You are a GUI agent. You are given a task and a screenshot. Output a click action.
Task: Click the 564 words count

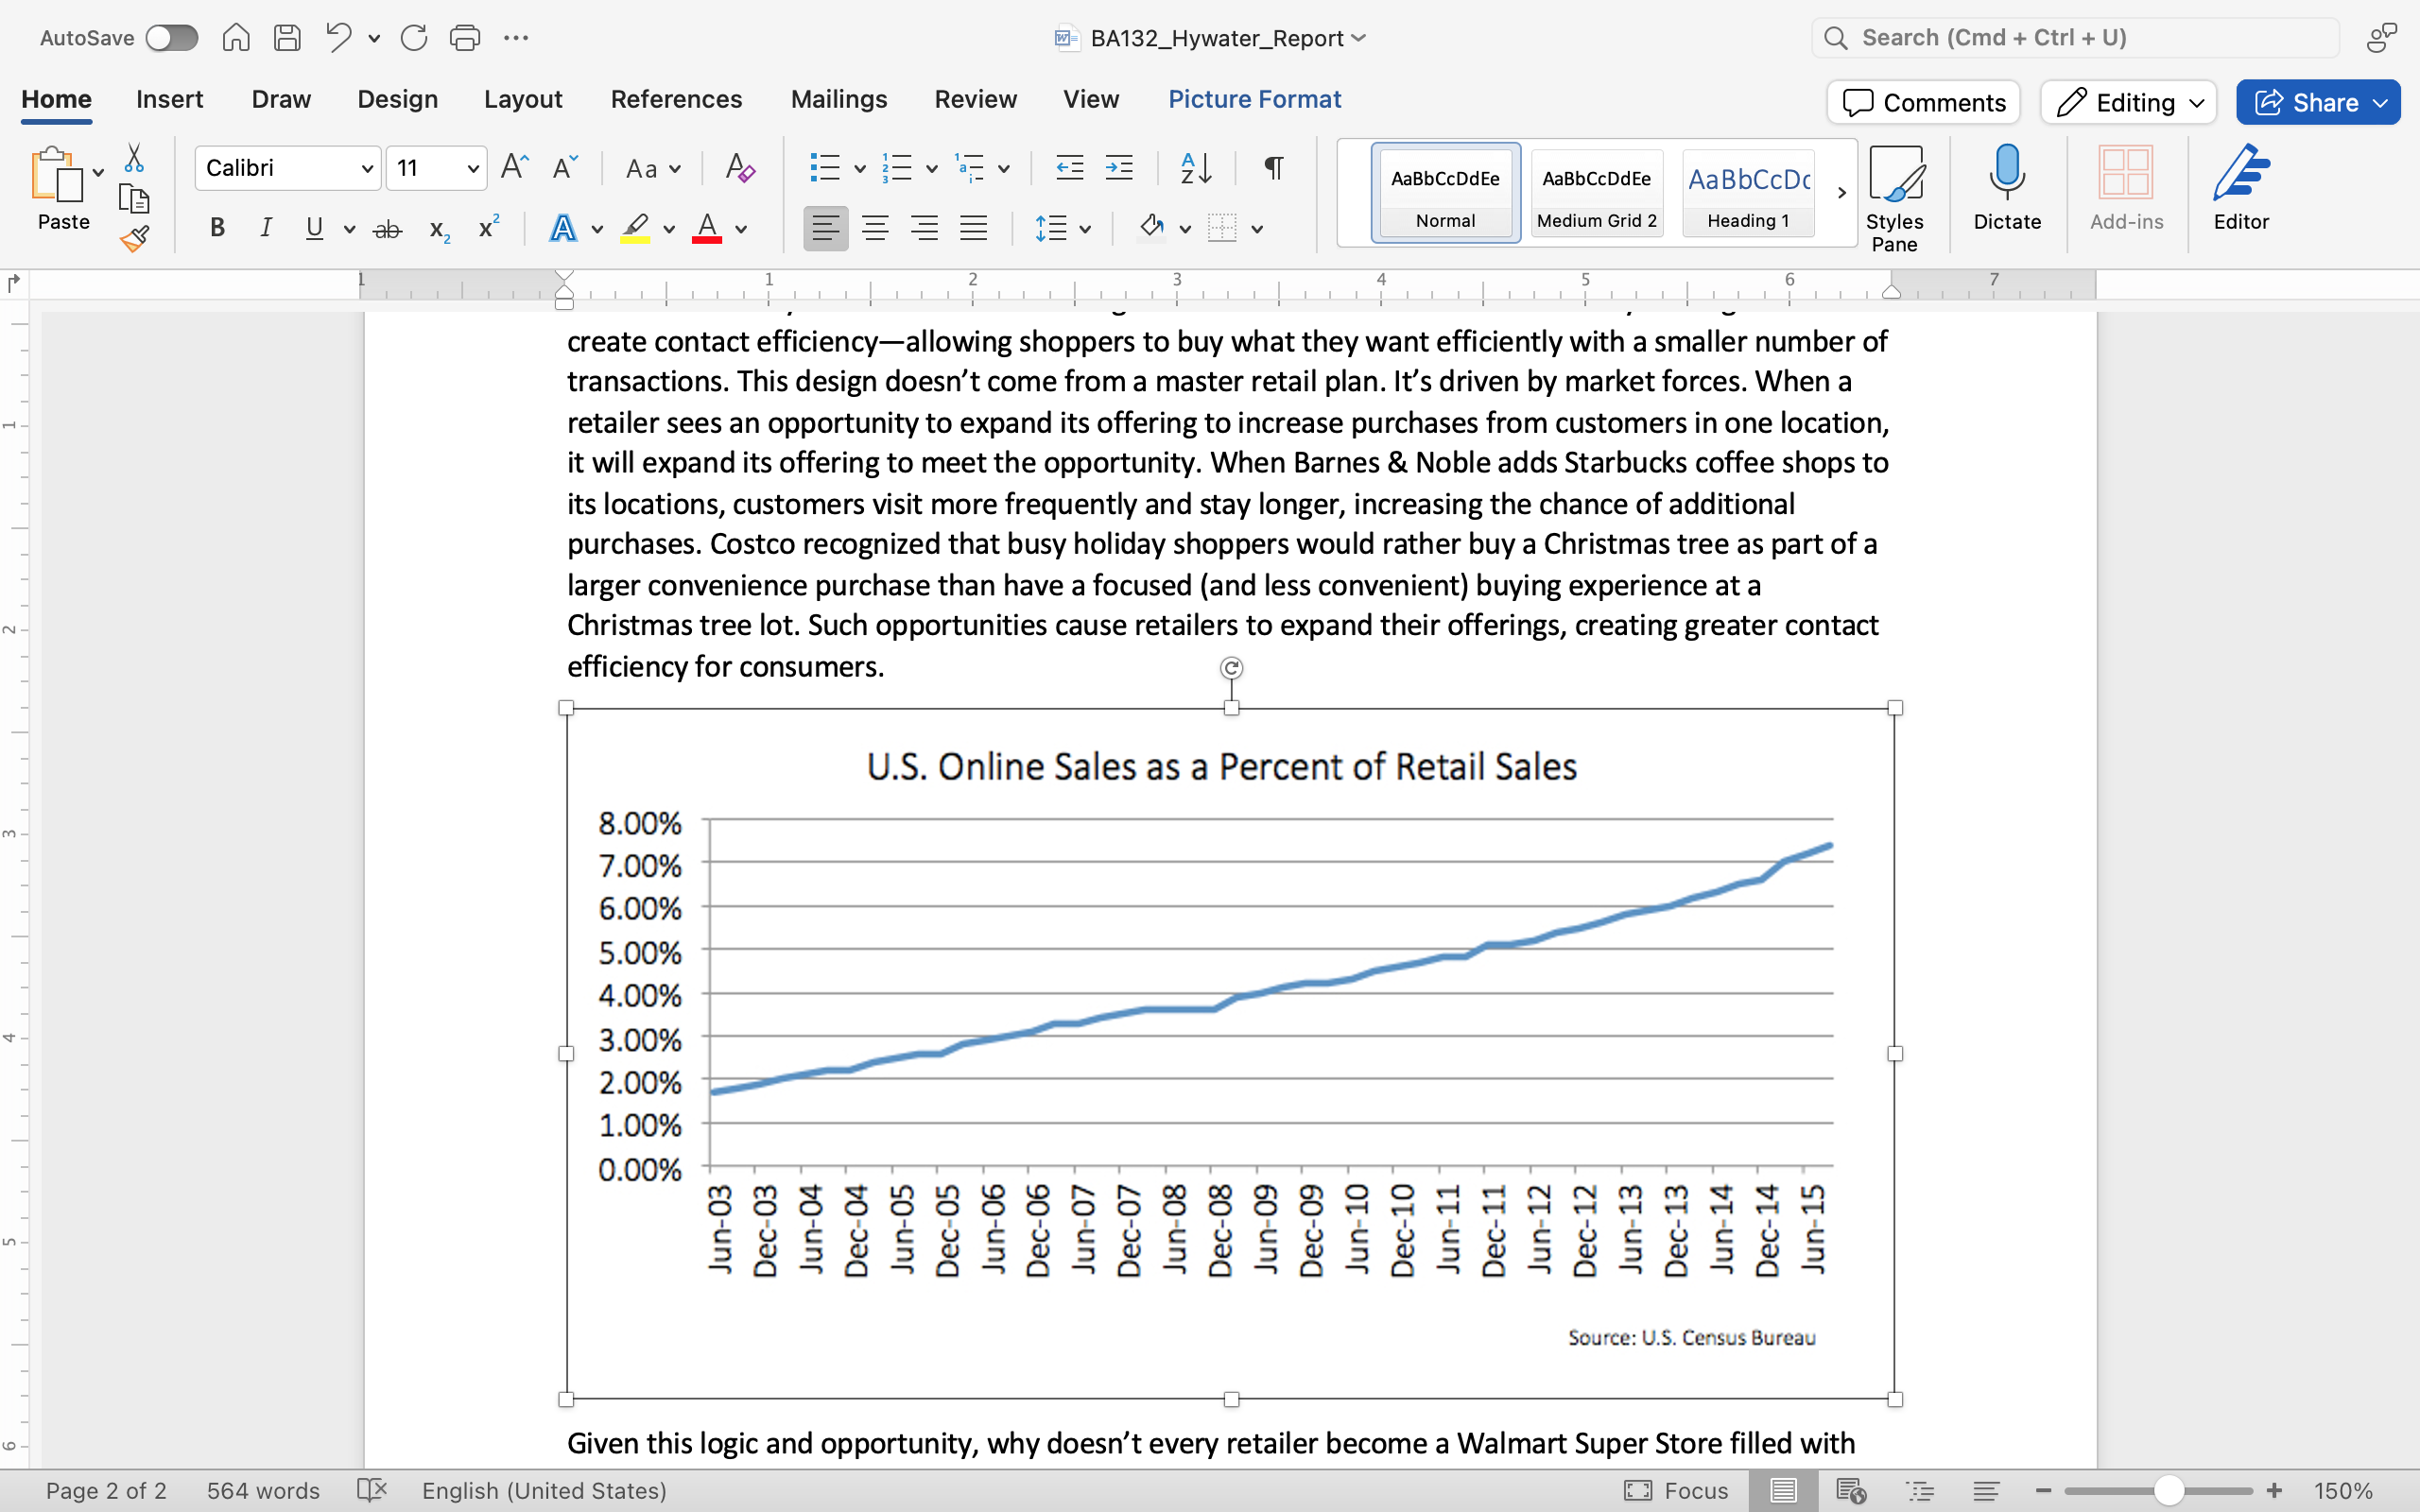pyautogui.click(x=263, y=1490)
